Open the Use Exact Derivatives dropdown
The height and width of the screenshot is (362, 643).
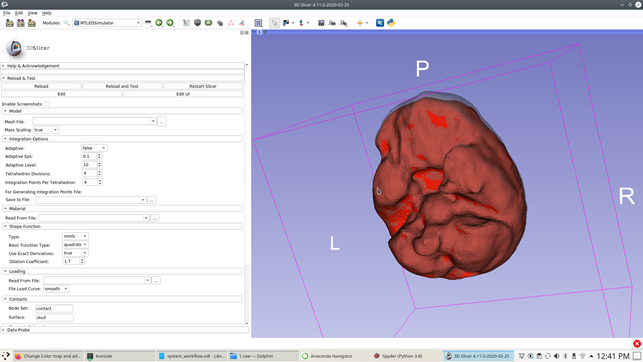(x=75, y=253)
